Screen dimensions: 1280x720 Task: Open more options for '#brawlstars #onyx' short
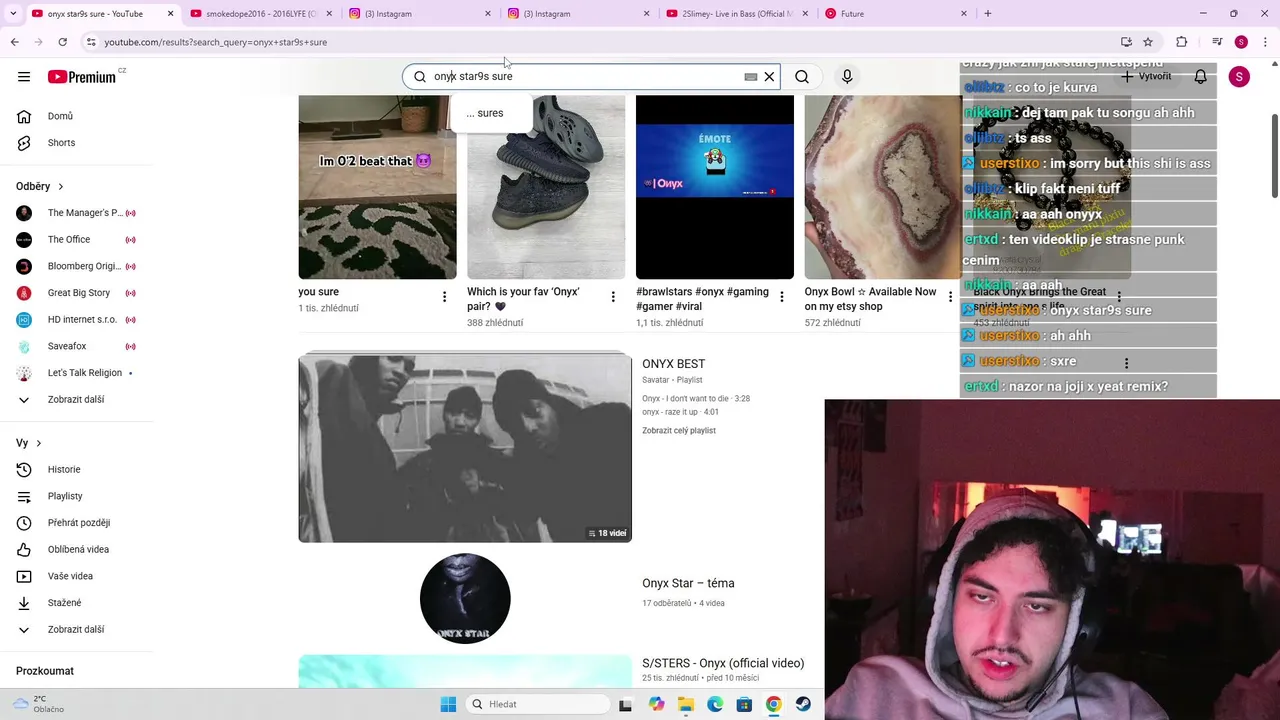click(782, 297)
